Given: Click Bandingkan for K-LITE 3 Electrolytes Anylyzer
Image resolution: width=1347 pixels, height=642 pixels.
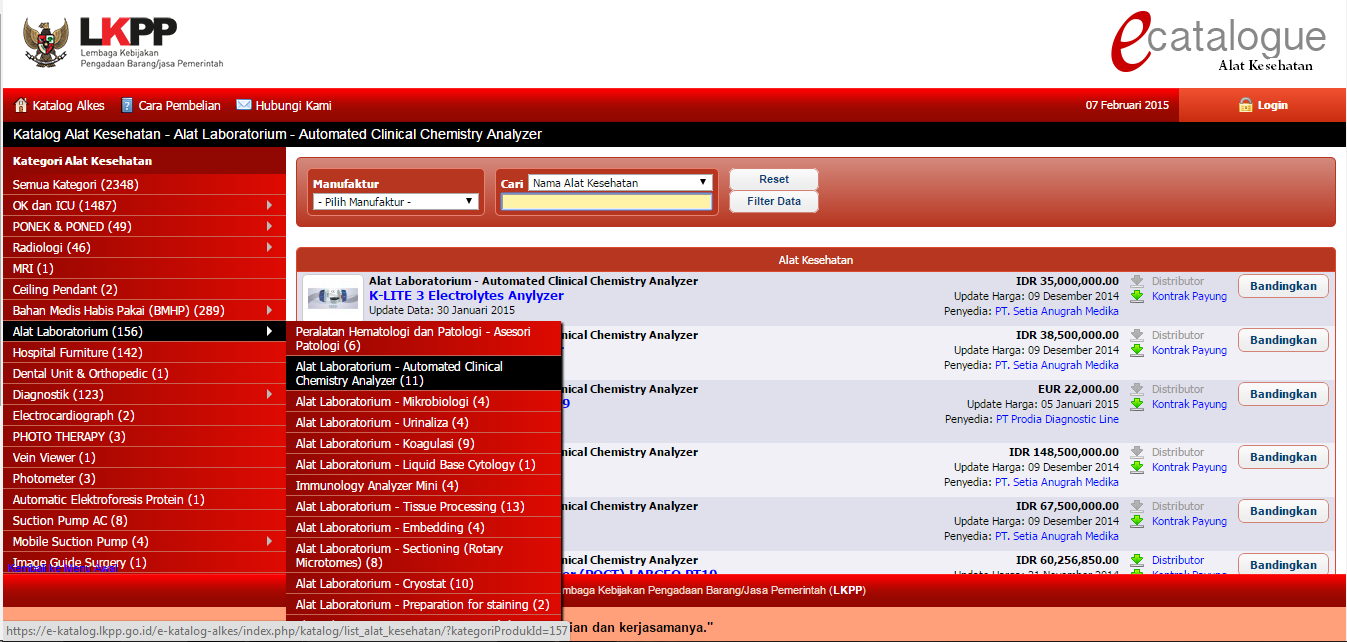Looking at the screenshot, I should tap(1283, 286).
